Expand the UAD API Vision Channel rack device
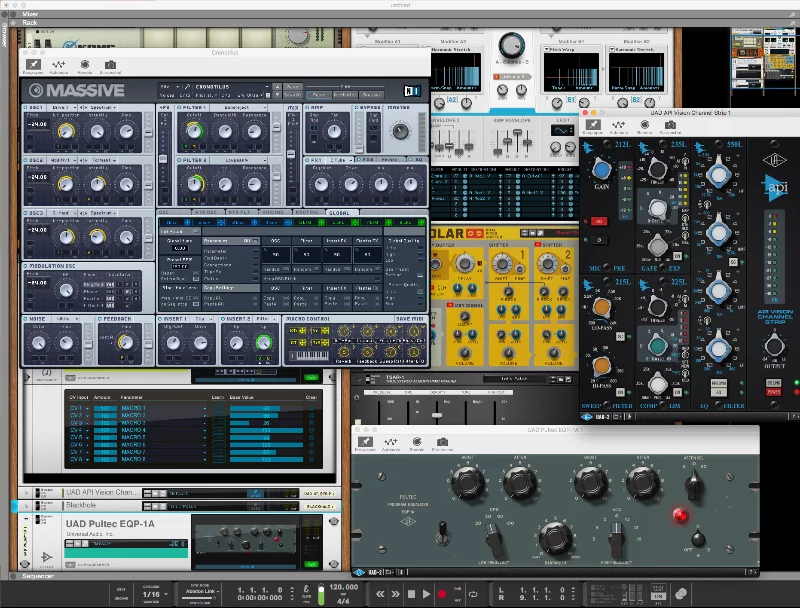Viewport: 800px width, 608px height. coord(26,493)
